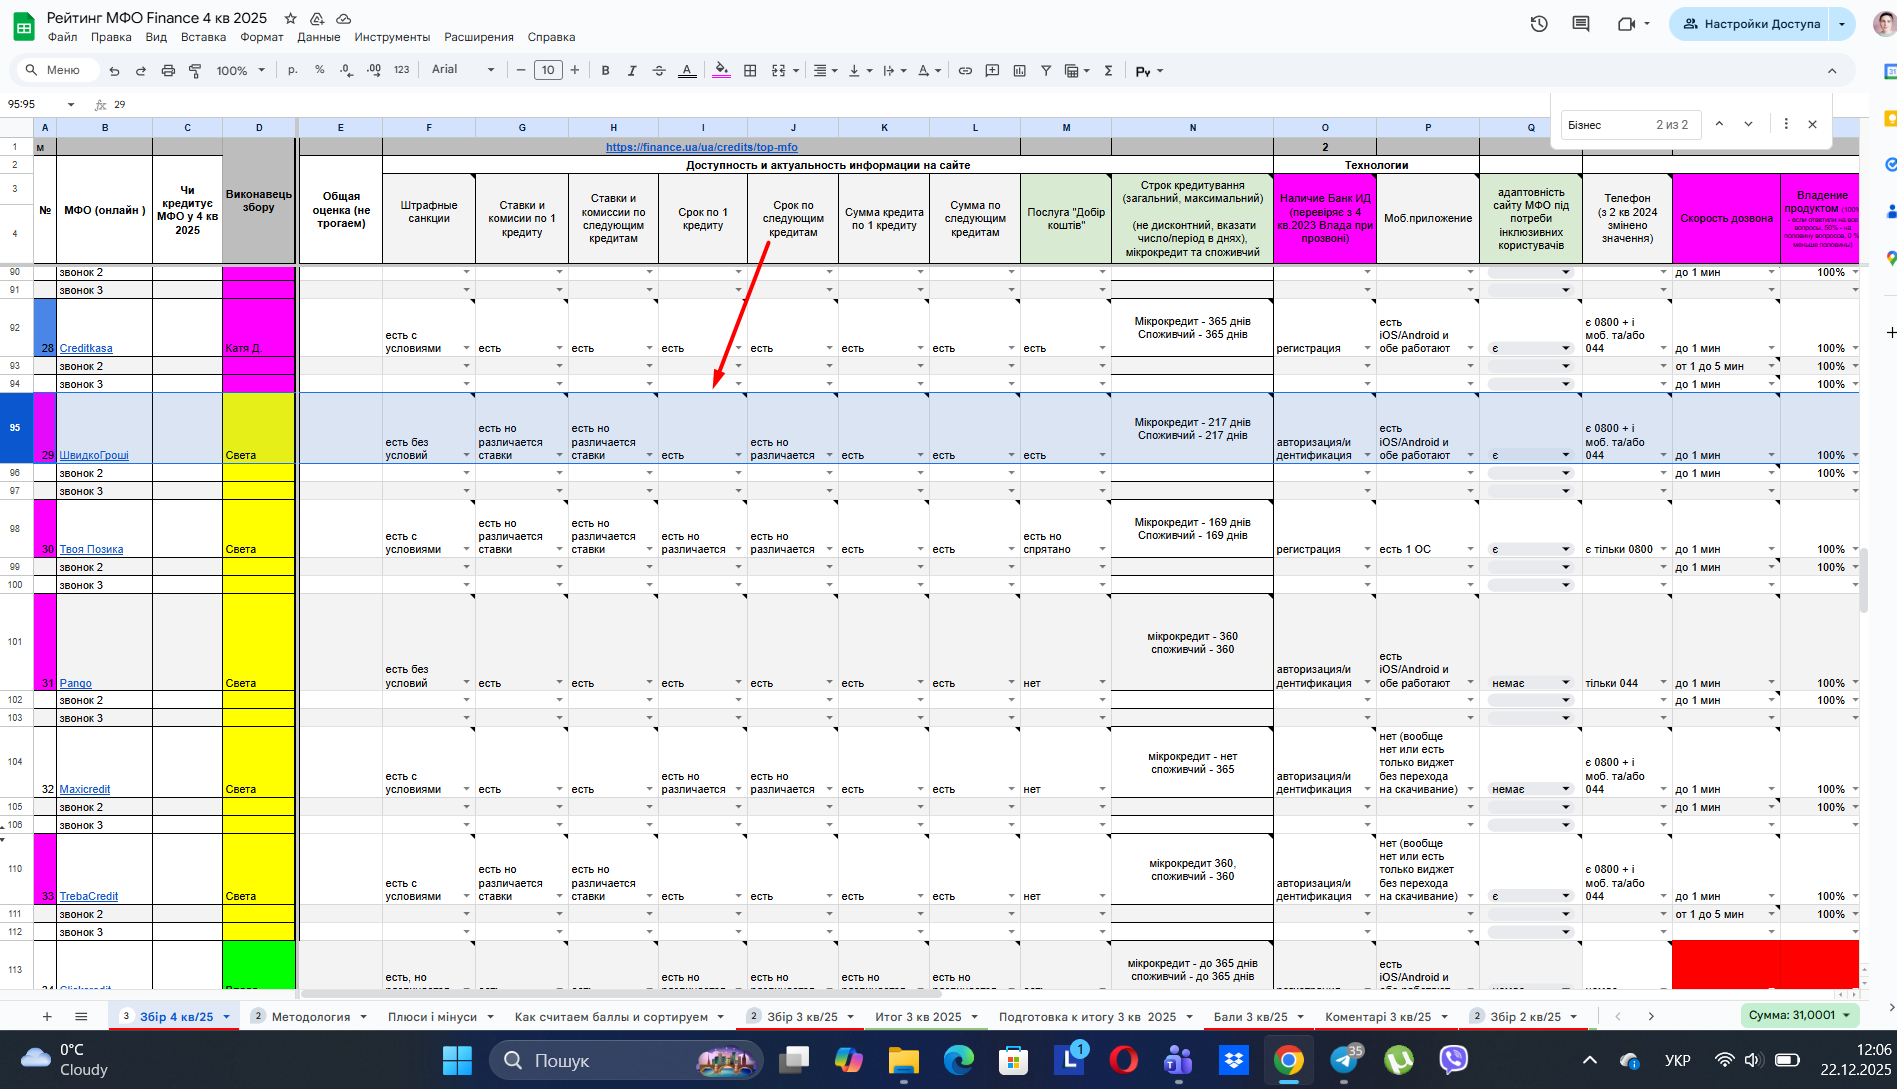This screenshot has height=1089, width=1897.
Task: Create a filter with the funnel icon
Action: (x=1046, y=71)
